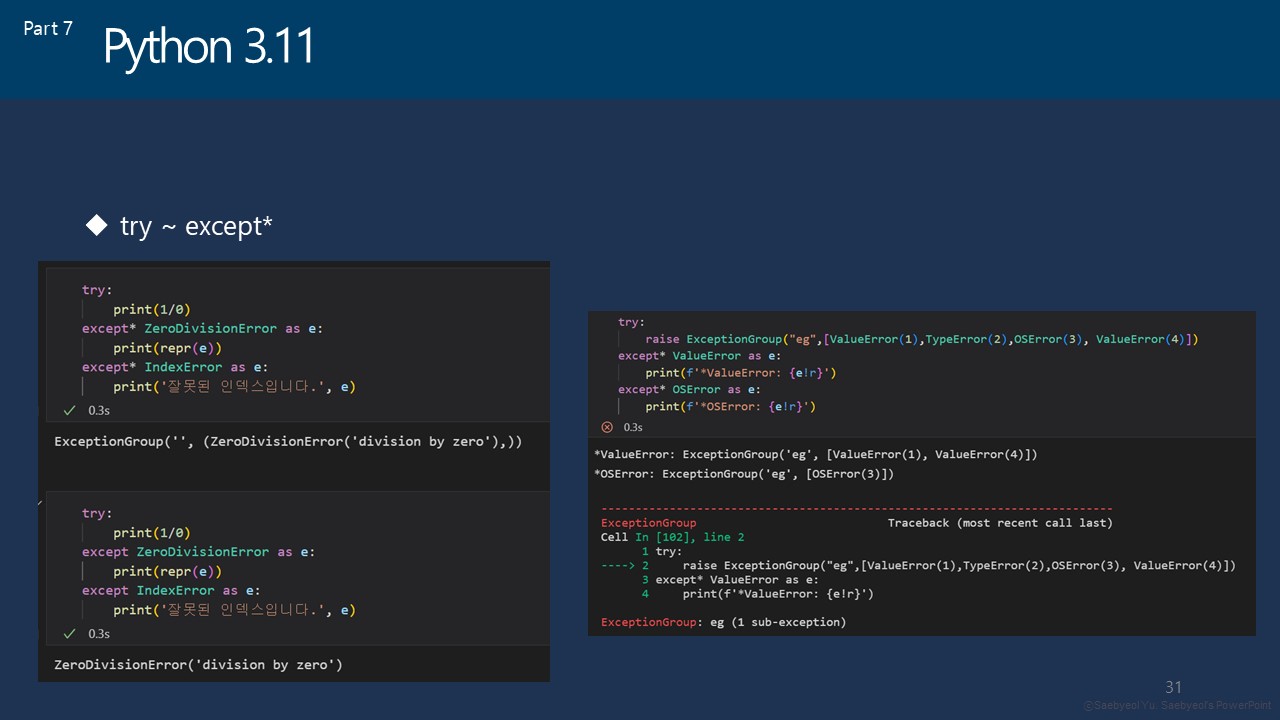This screenshot has height=720, width=1280.
Task: Click the slide title Python 3.11
Action: click(209, 47)
